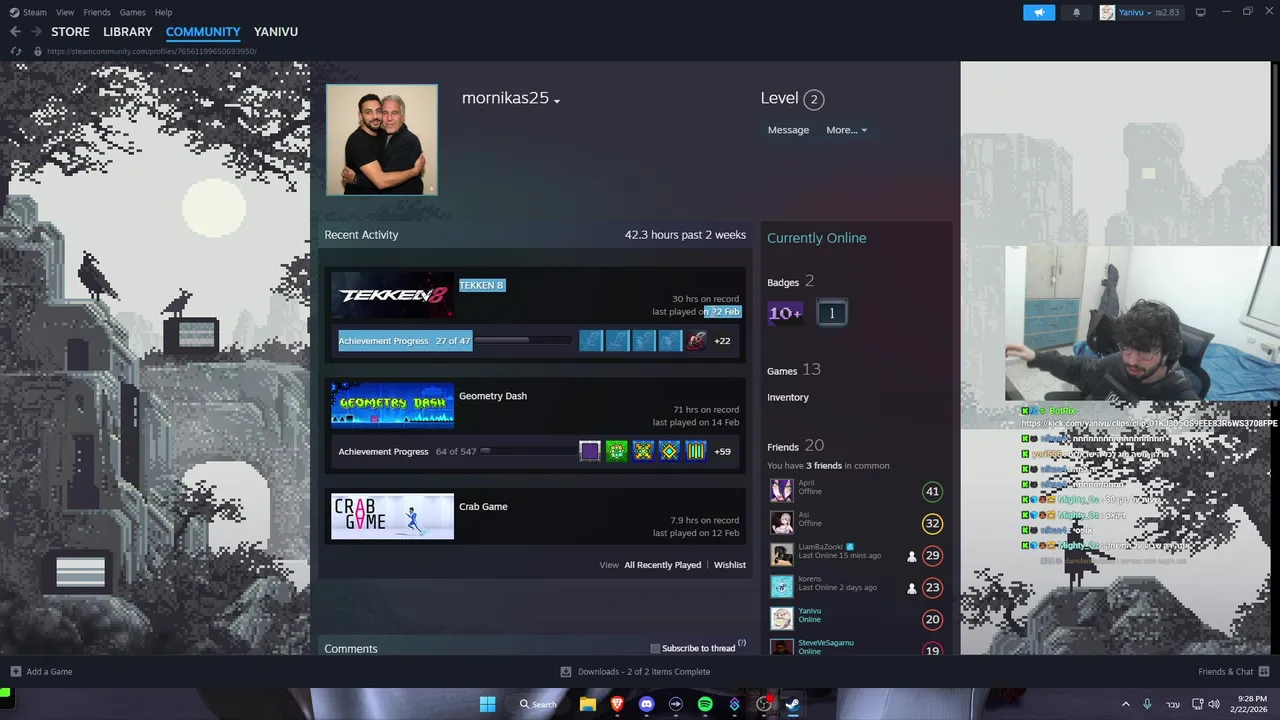Open the Badges 2 link
Image resolution: width=1280 pixels, height=720 pixels.
point(791,282)
